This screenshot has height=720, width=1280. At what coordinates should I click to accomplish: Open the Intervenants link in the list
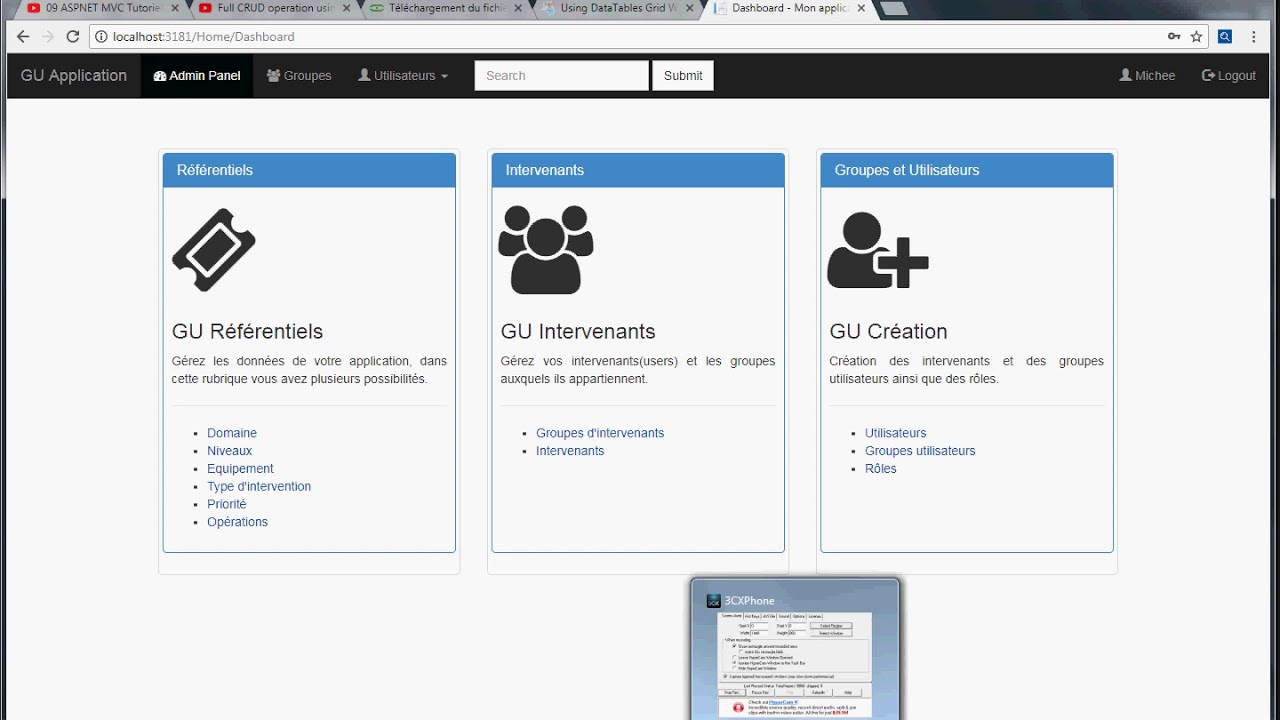[x=570, y=451]
